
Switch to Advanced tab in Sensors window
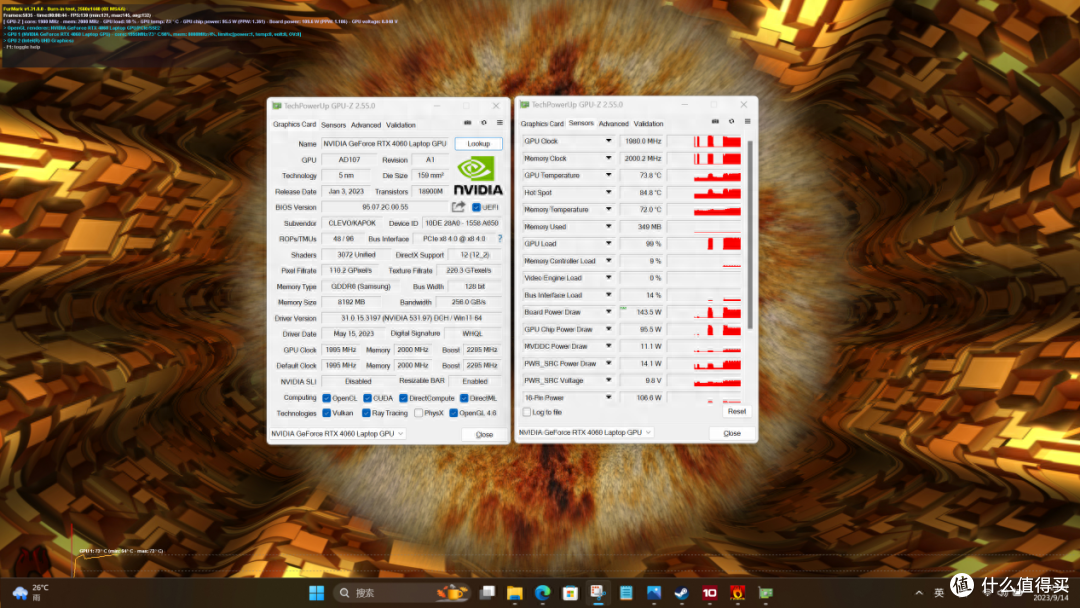coord(614,124)
